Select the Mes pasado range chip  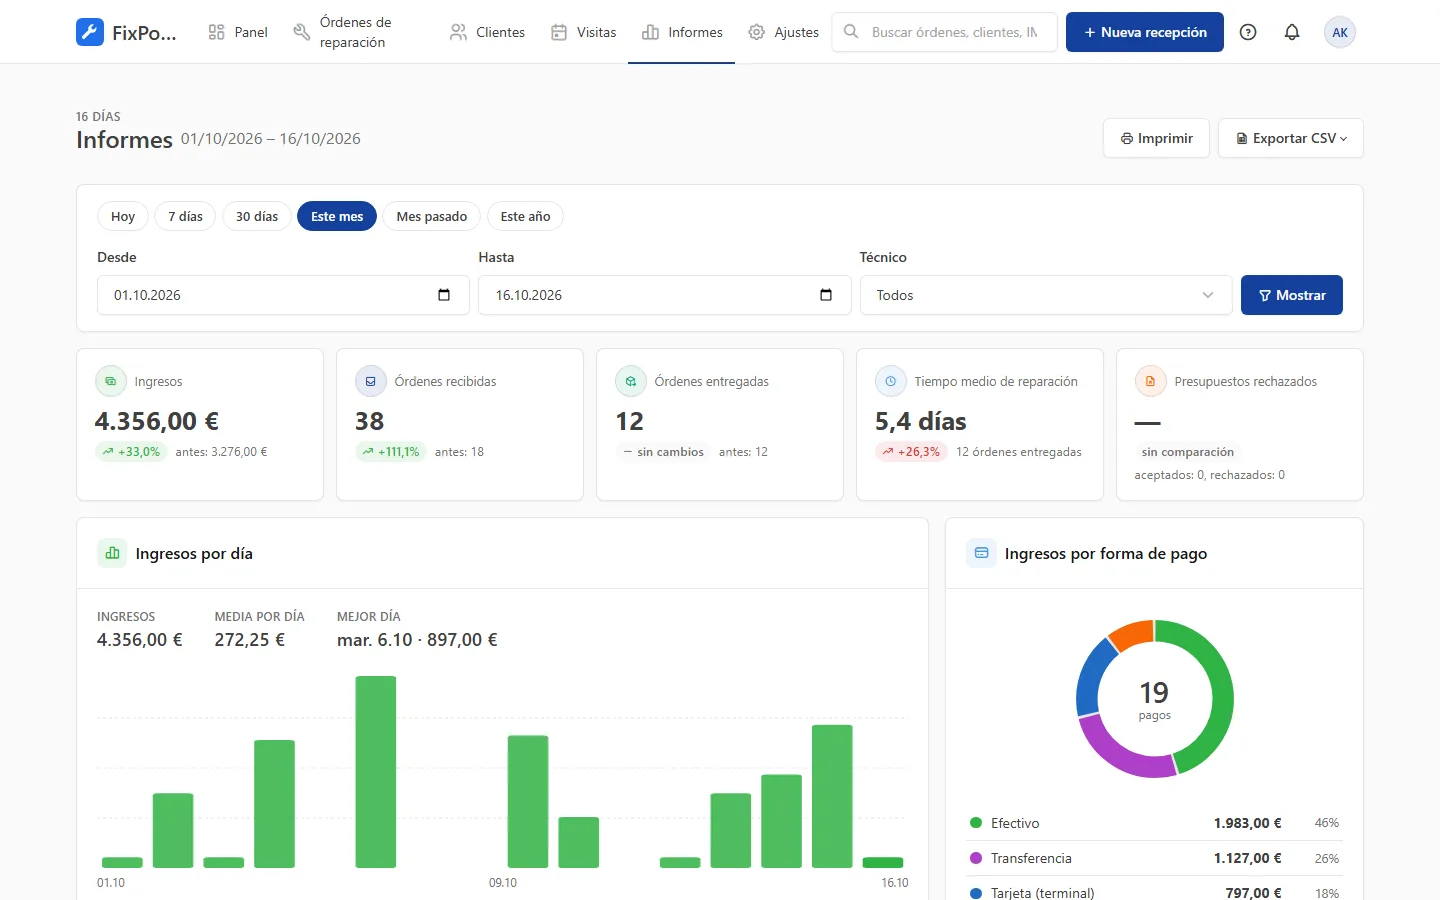432,216
